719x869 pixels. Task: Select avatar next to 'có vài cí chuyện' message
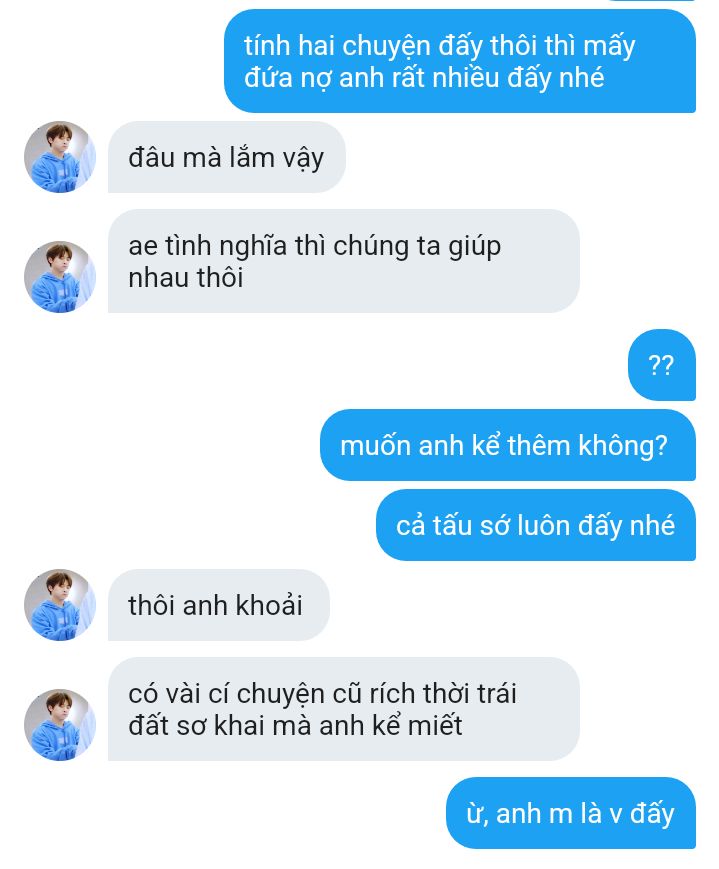60,724
